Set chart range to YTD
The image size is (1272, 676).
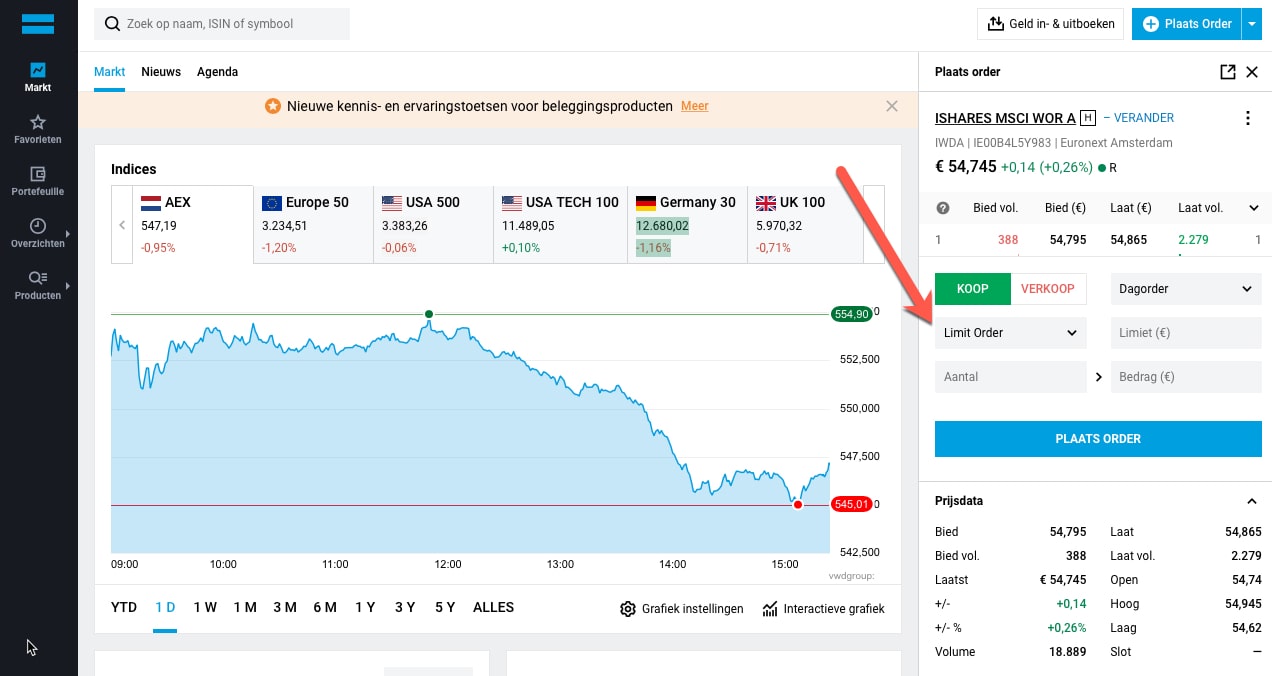124,607
